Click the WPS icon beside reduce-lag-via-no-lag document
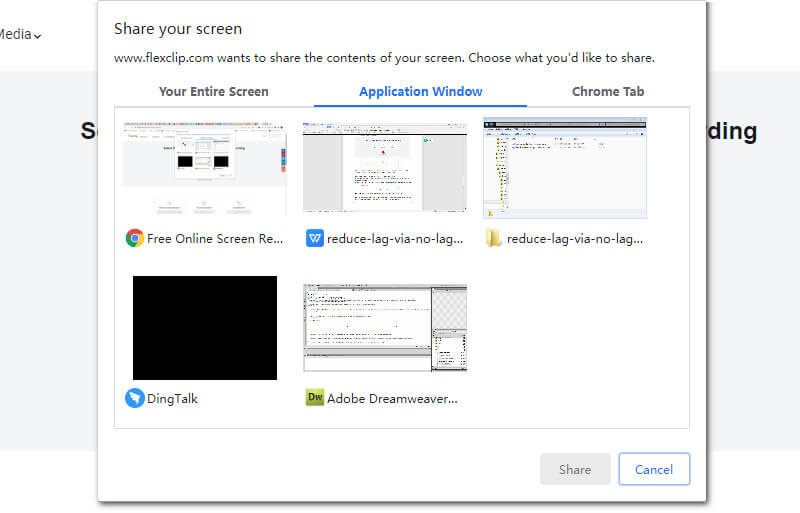Screen dimensions: 800x513 click(314, 238)
